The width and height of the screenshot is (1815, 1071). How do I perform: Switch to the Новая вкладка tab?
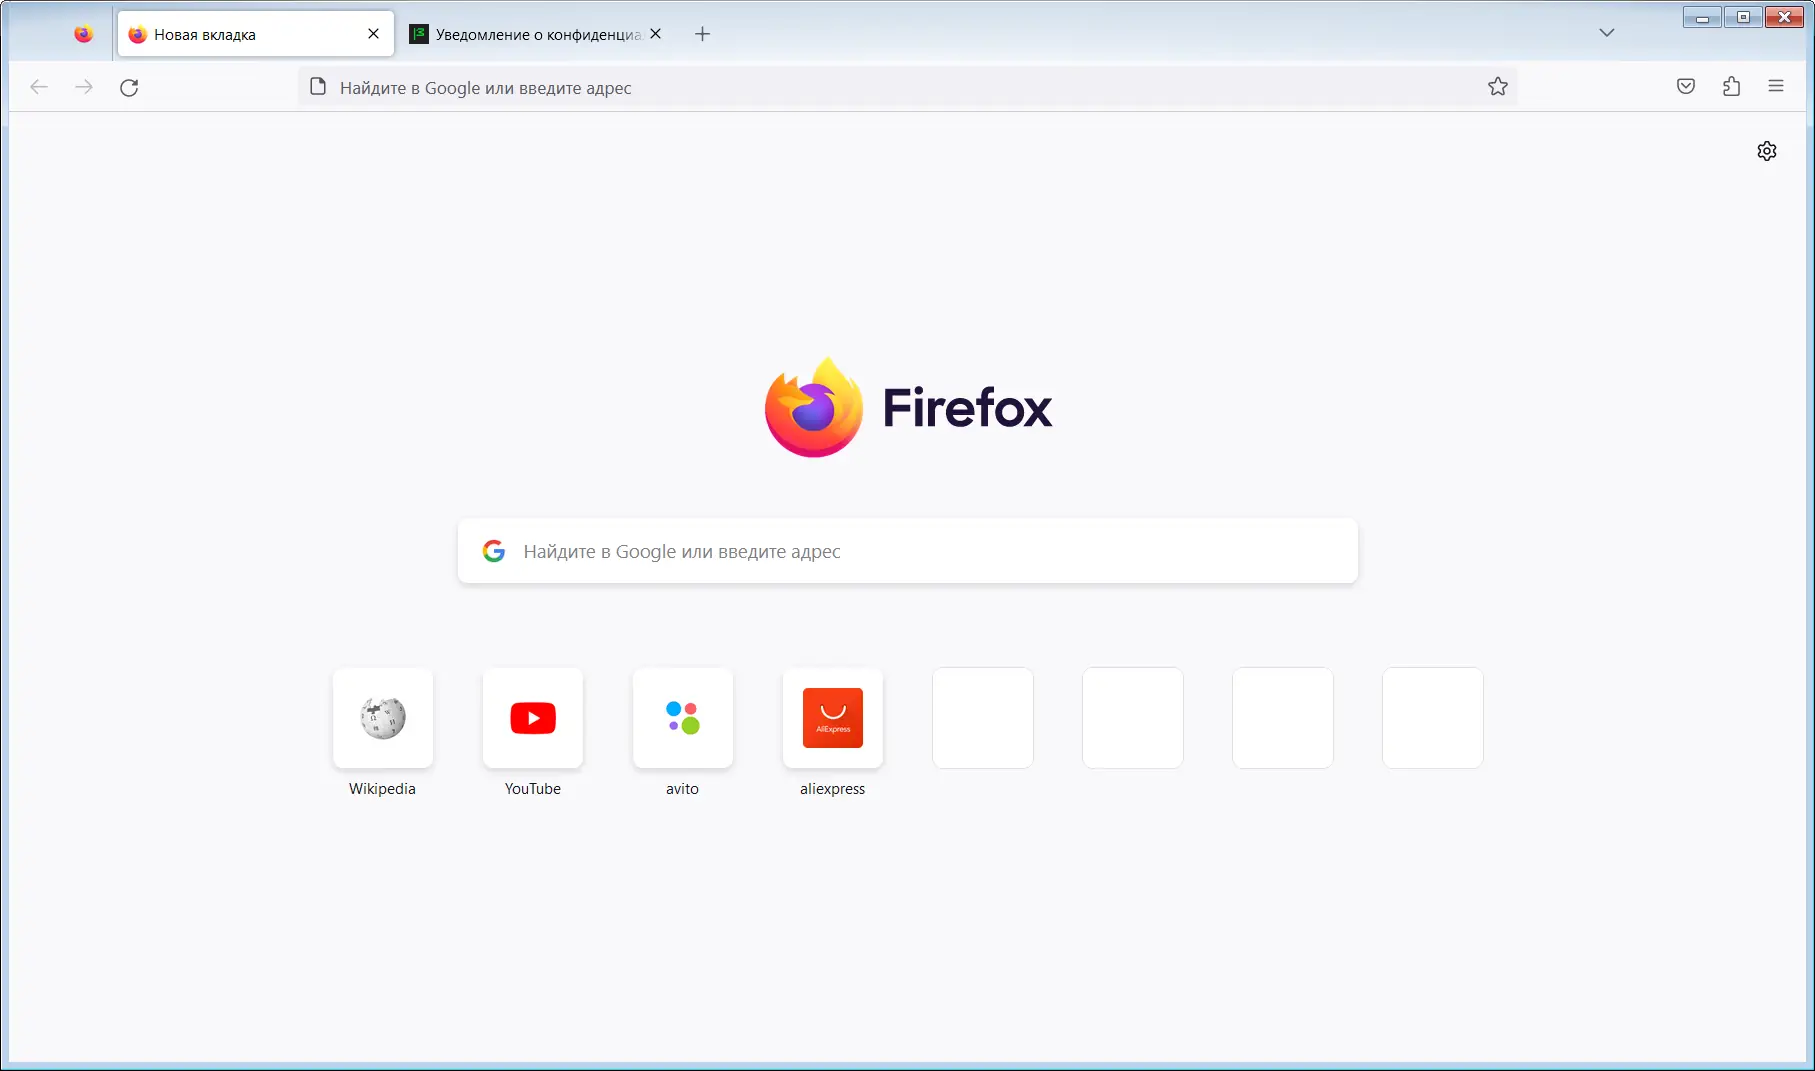point(256,34)
